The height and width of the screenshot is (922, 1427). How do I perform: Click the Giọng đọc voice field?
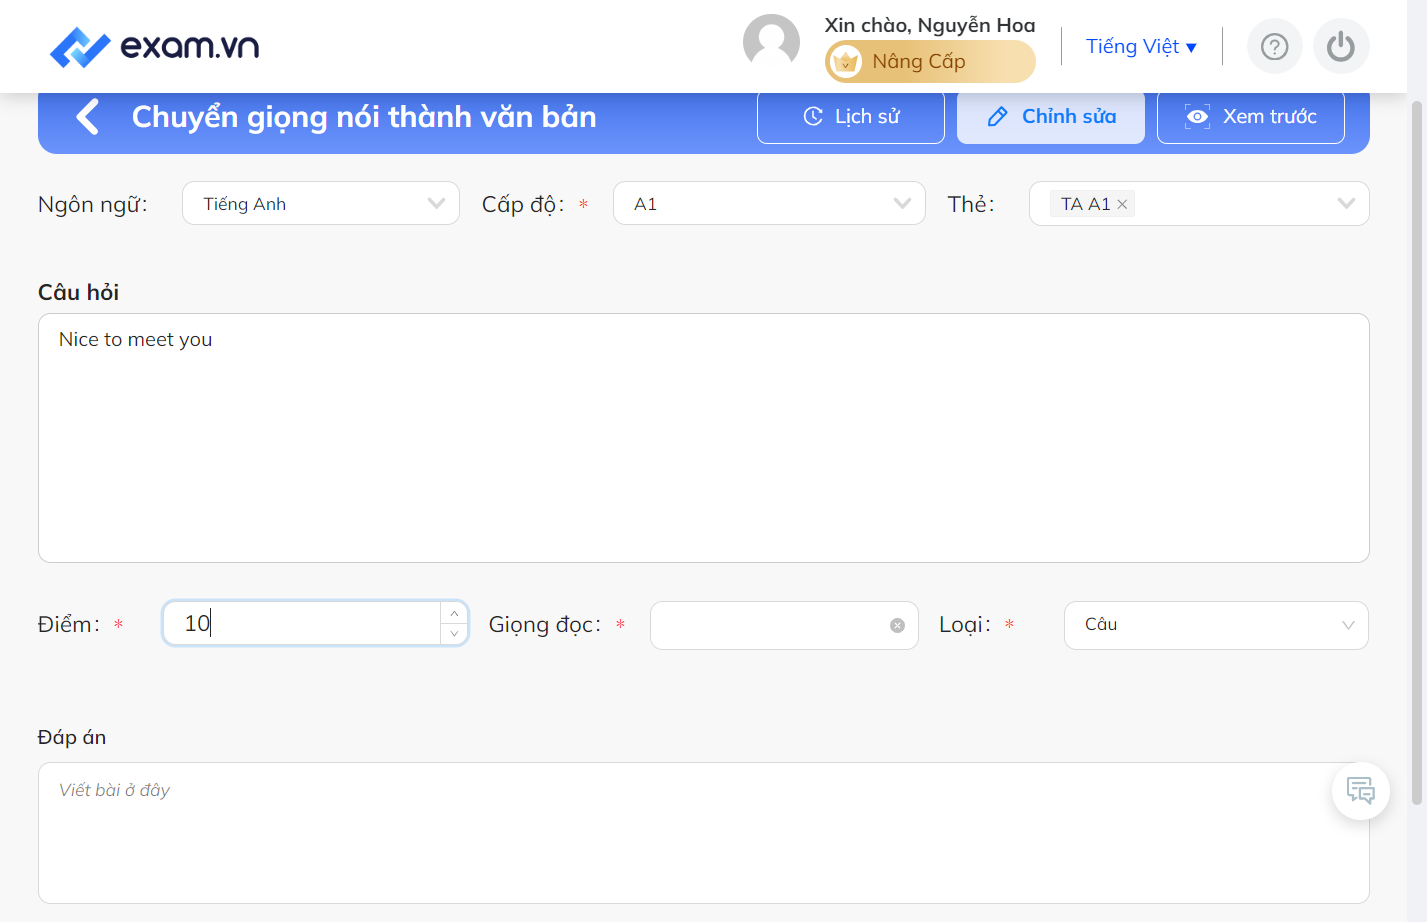coord(784,625)
